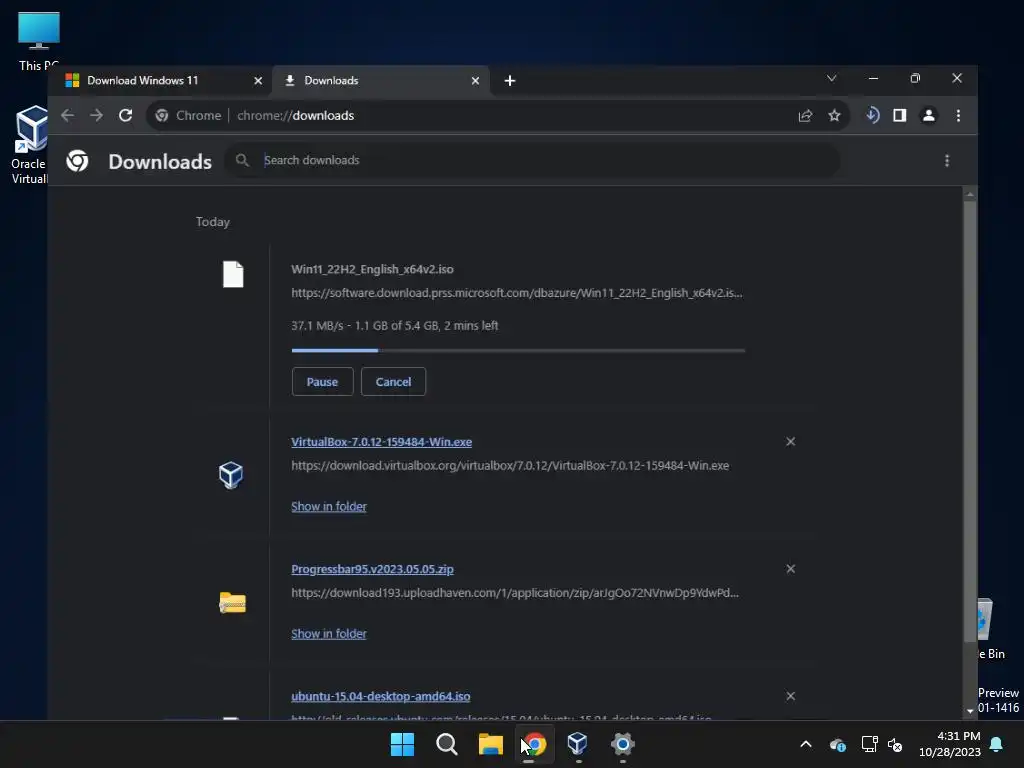The width and height of the screenshot is (1024, 768).
Task: Open VirtualBox from the taskbar
Action: 578,743
